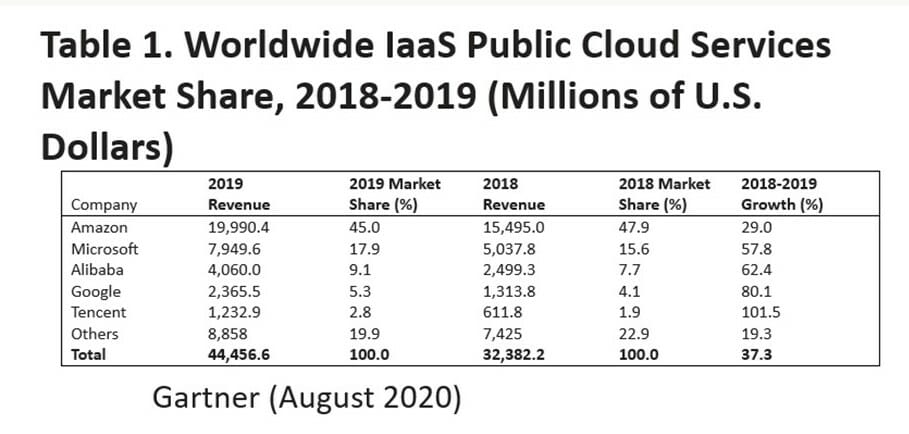Select total 2019 revenue 44,456.6
This screenshot has height=434, width=909.
pos(239,355)
